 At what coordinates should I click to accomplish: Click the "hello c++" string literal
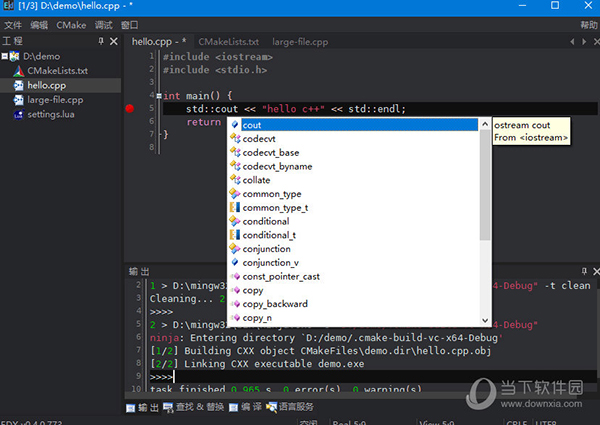pyautogui.click(x=293, y=109)
